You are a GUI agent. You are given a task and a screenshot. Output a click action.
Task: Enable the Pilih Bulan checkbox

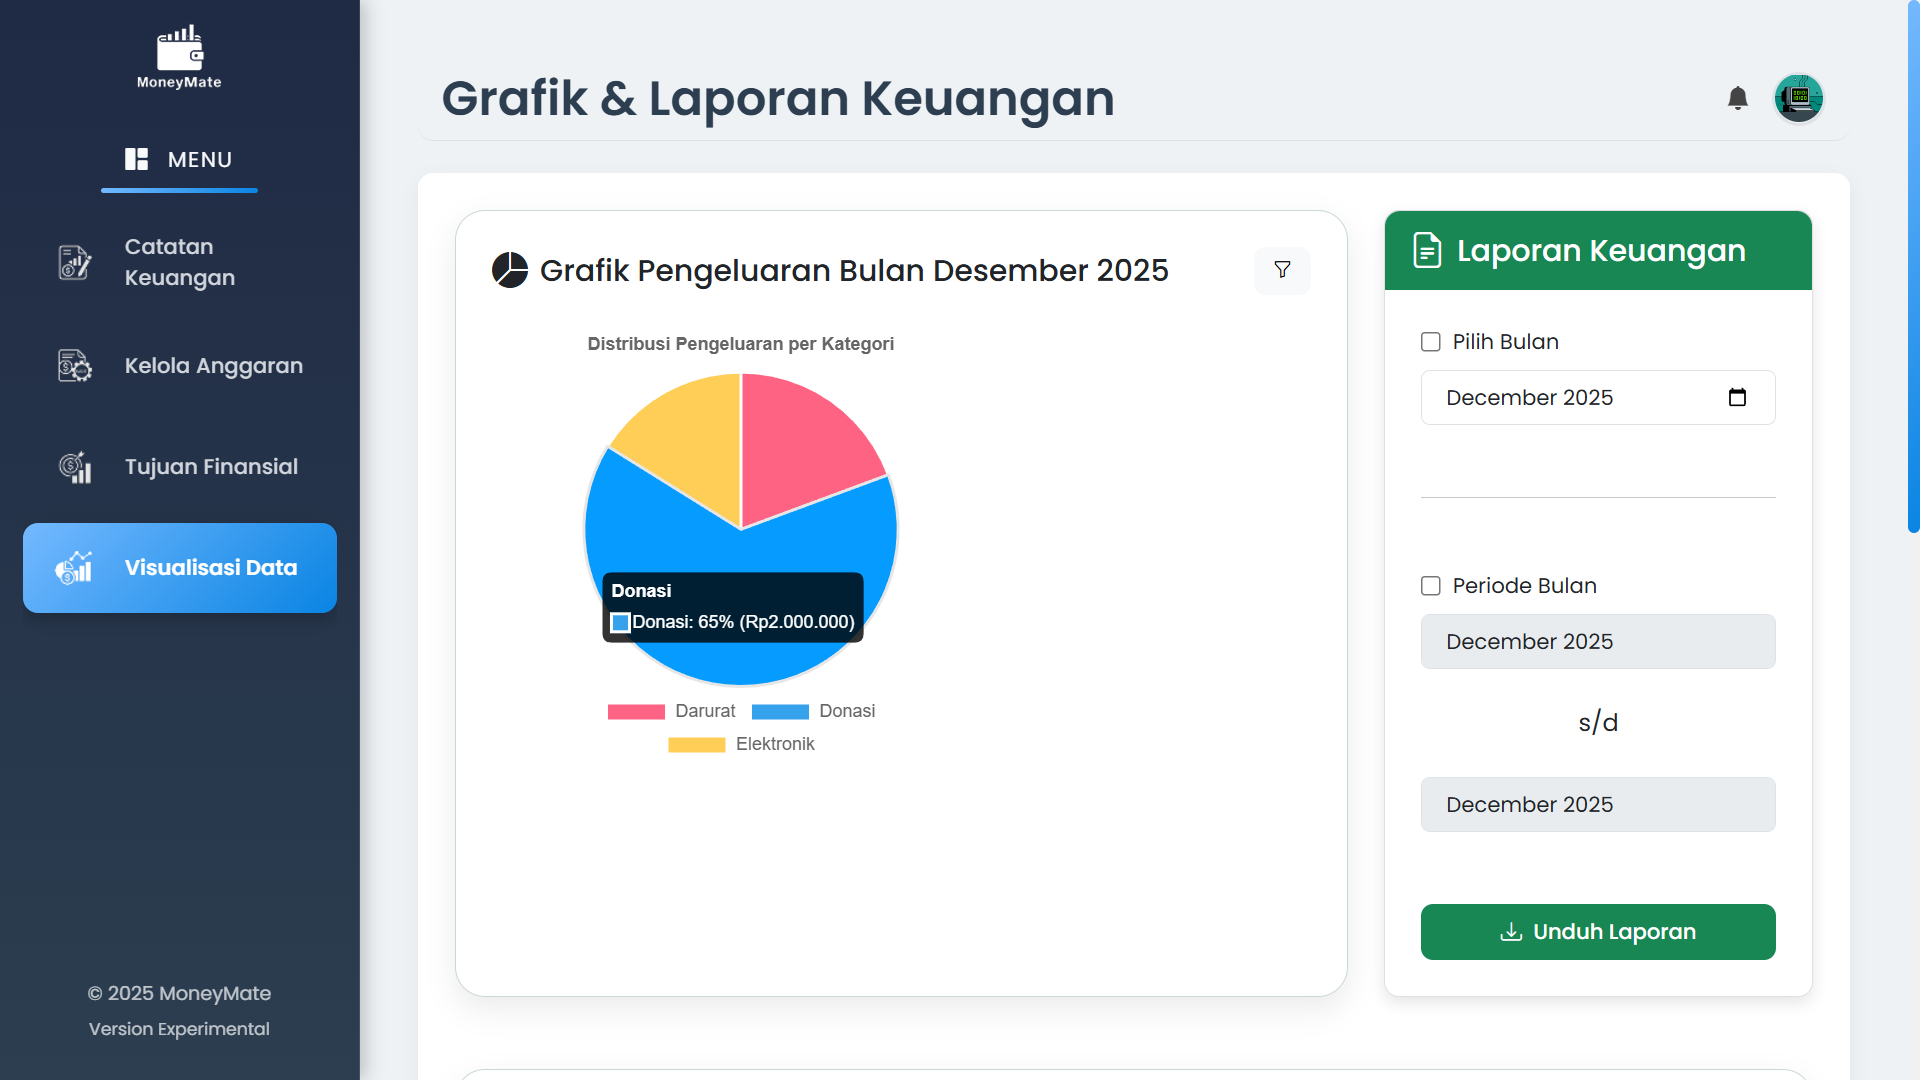point(1431,342)
